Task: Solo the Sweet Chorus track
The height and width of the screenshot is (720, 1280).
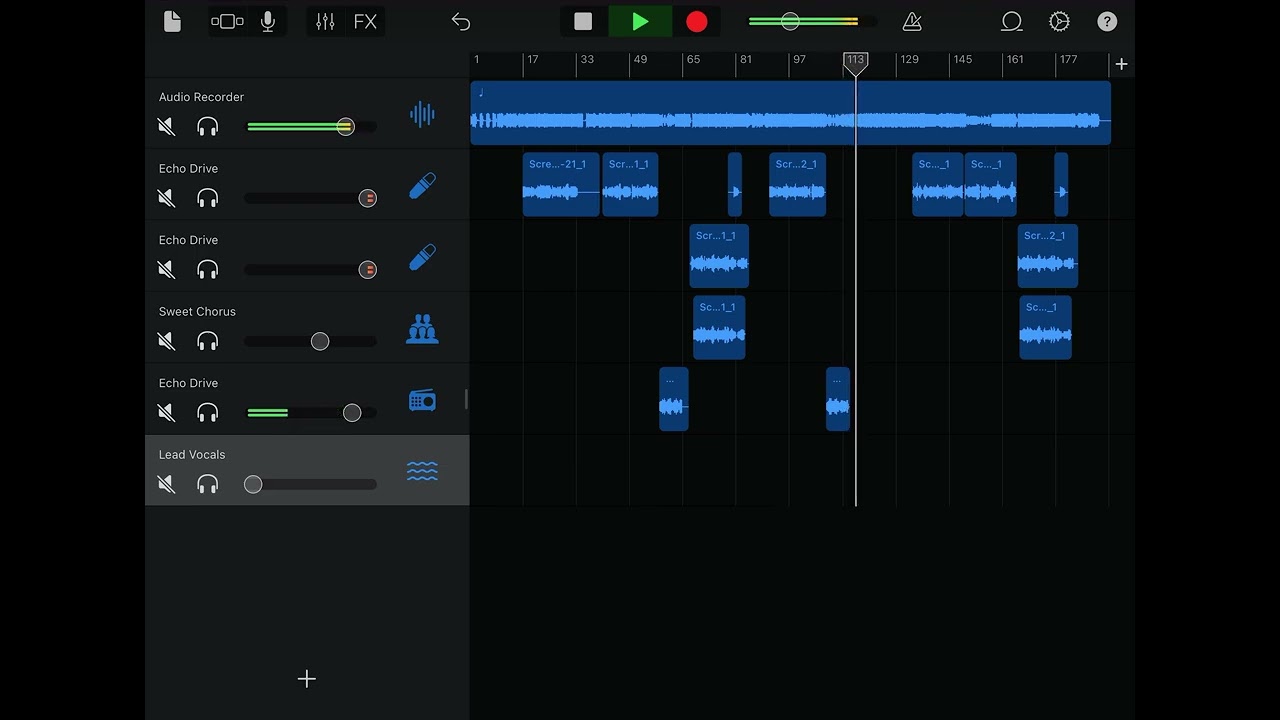Action: (207, 341)
